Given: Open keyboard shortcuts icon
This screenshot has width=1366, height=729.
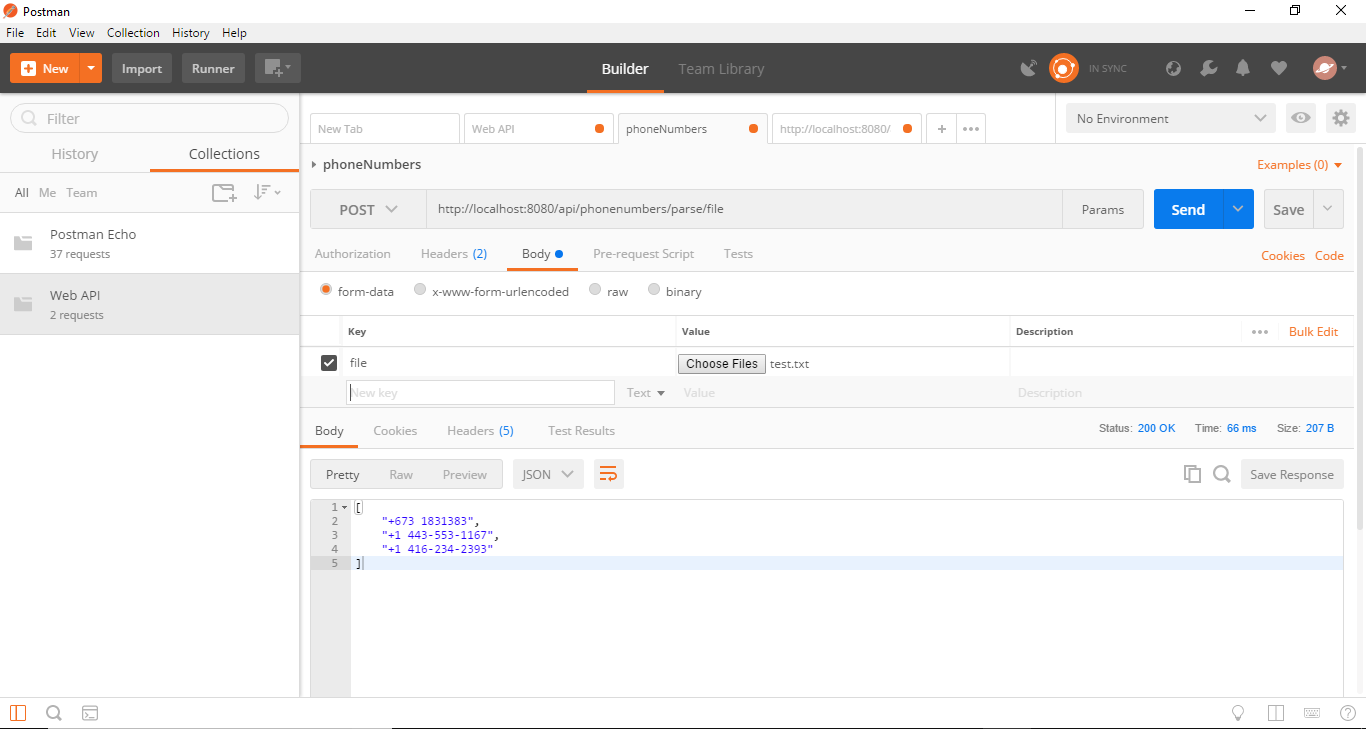Looking at the screenshot, I should coord(1311,713).
